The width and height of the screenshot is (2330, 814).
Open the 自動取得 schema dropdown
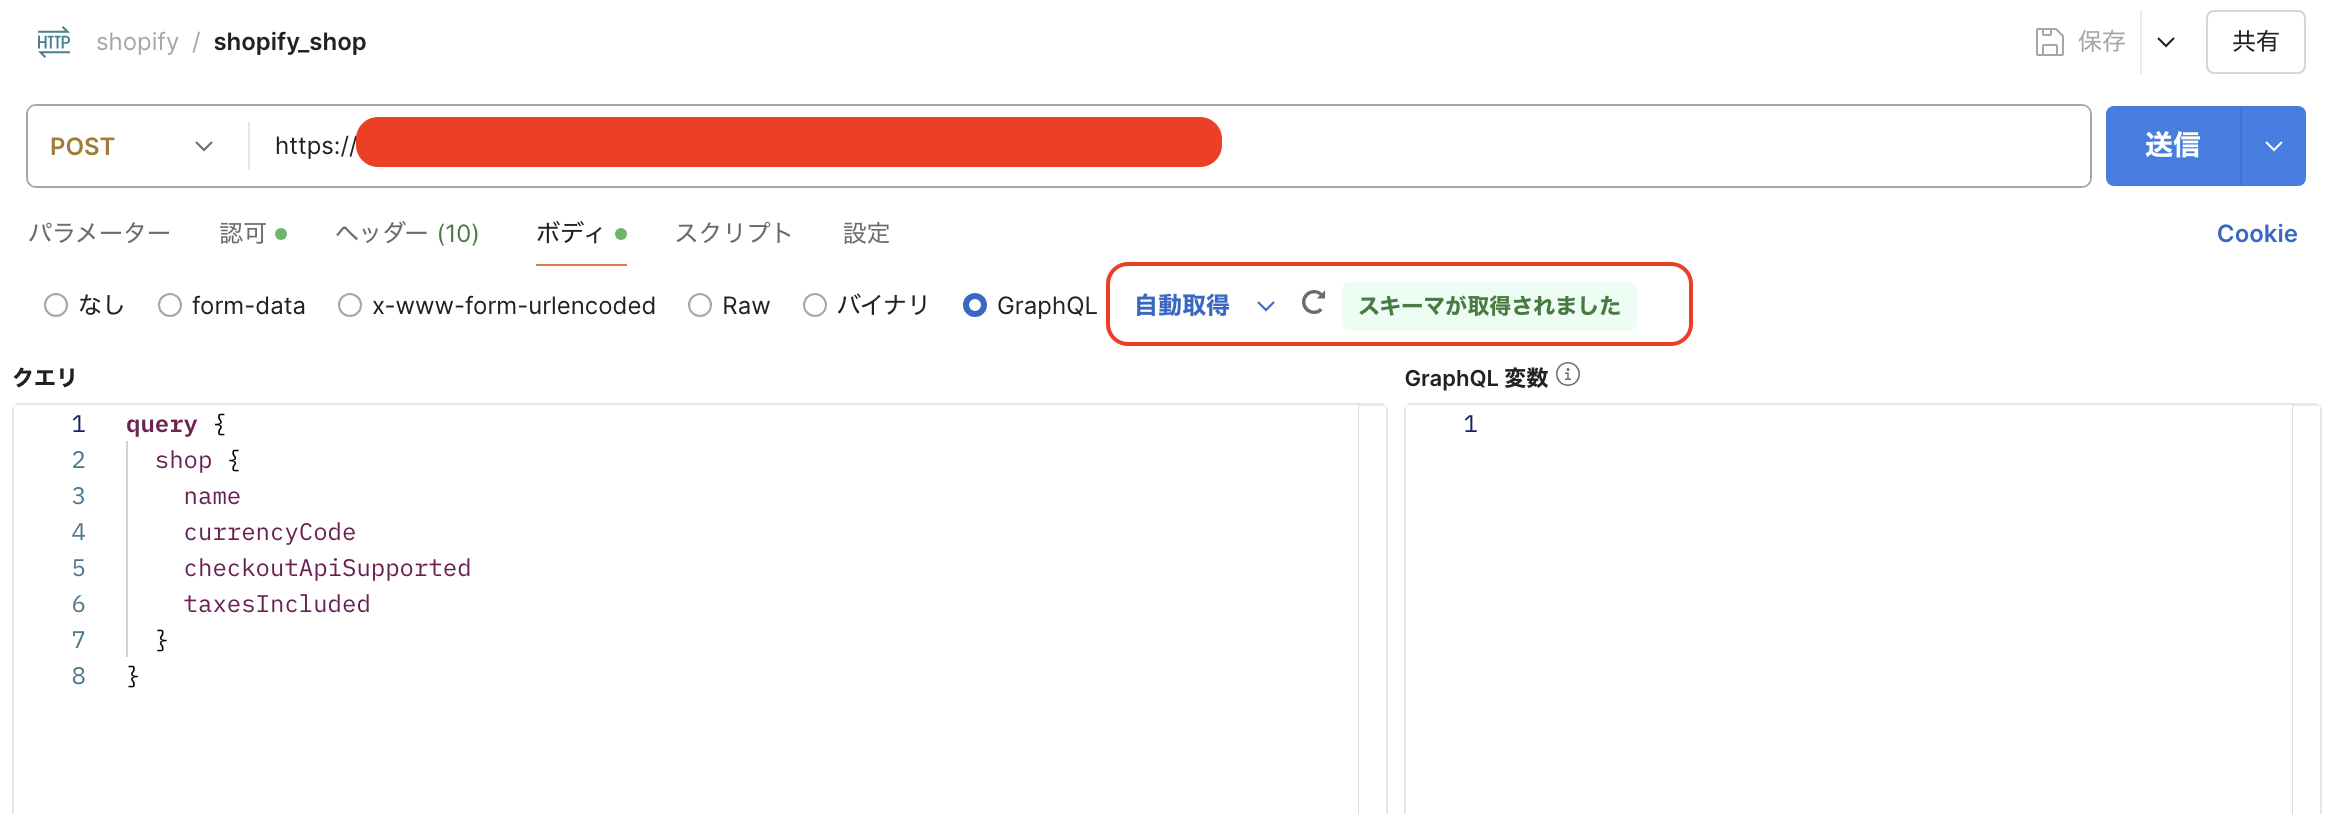(x=1204, y=305)
